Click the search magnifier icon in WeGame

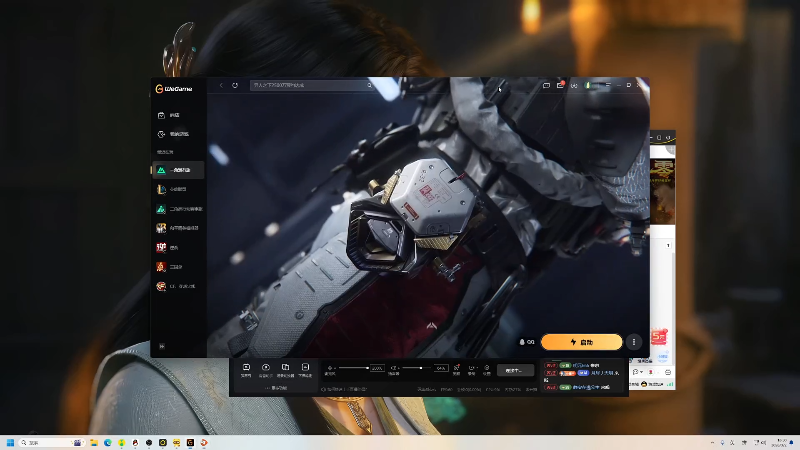369,85
